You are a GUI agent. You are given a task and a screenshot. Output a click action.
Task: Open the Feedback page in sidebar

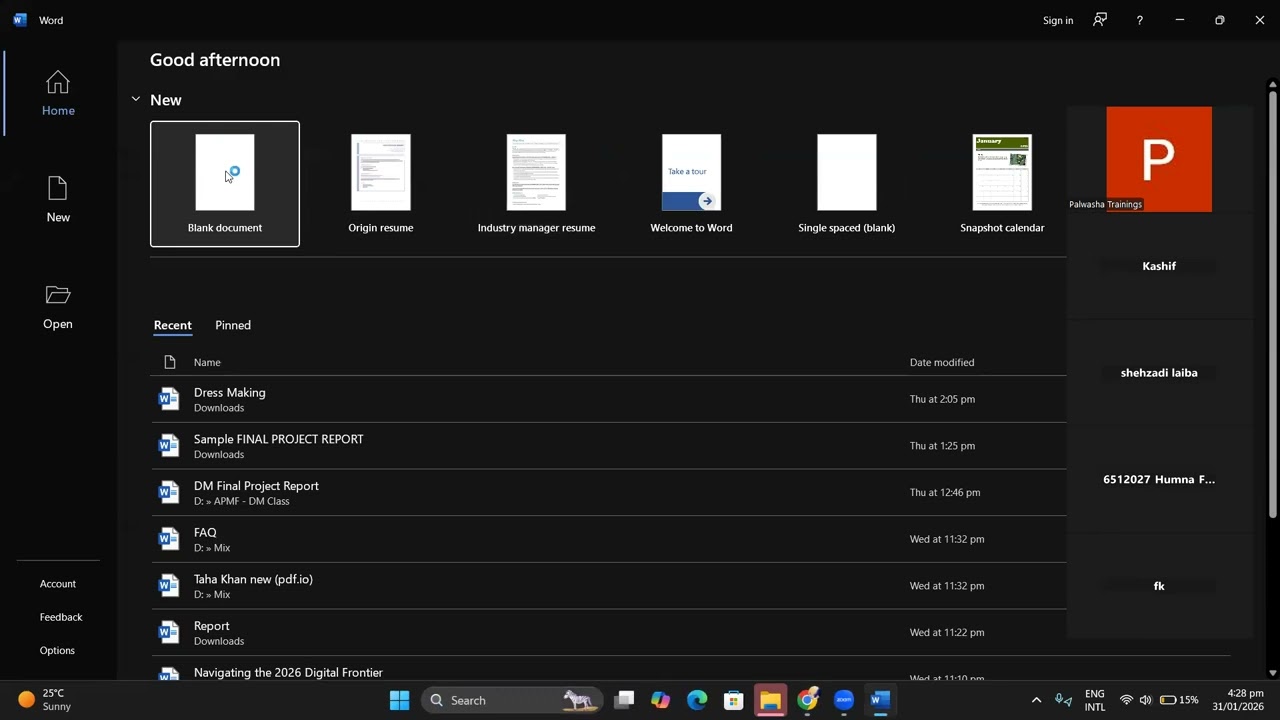coord(61,617)
